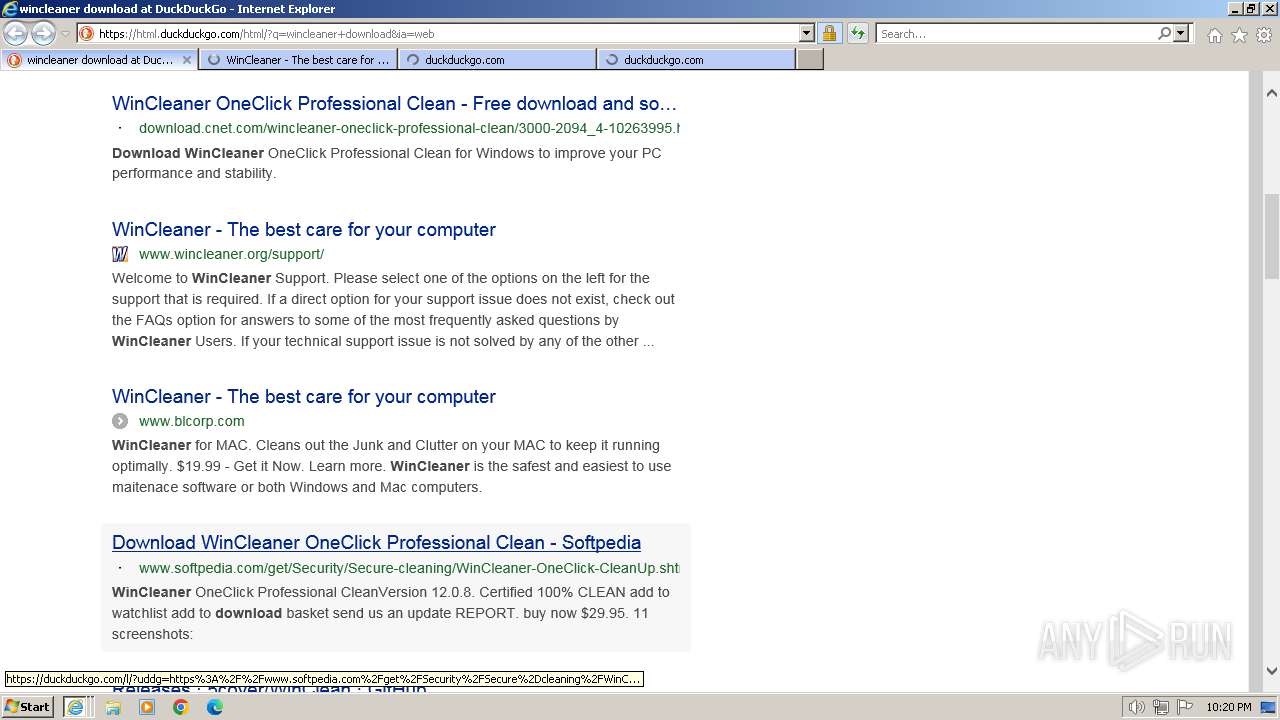Switch to wincleaner download DuckDuckGo tab

point(99,60)
